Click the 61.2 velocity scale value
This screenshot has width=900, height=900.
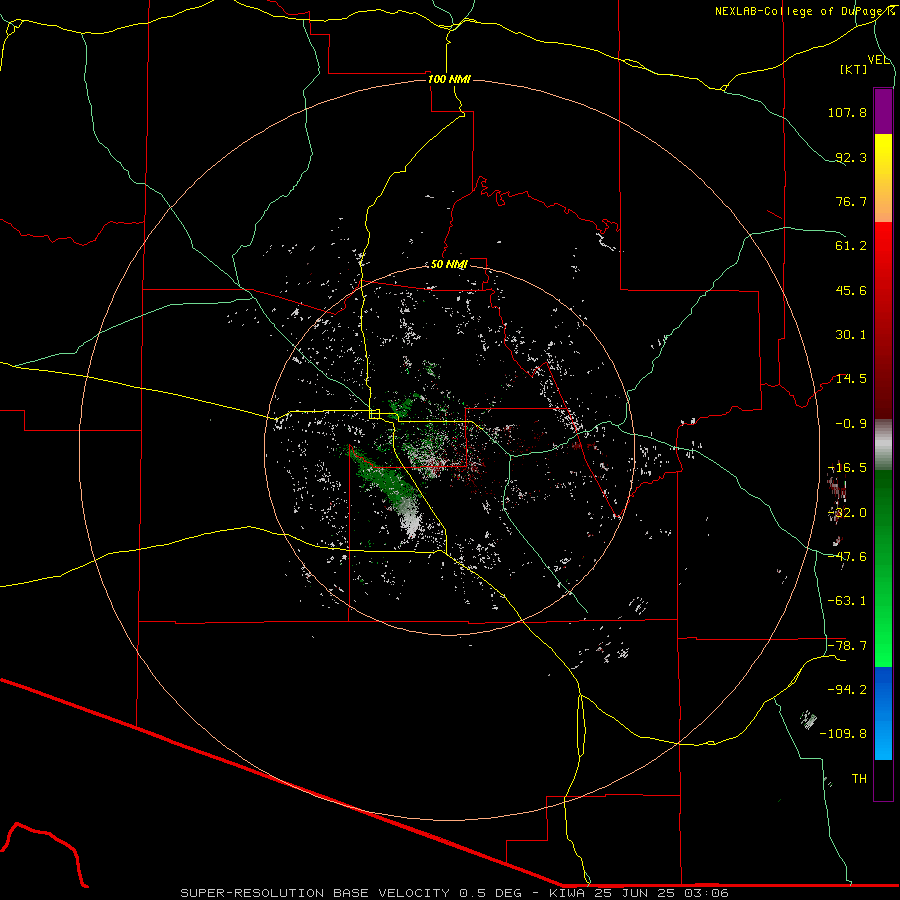tap(851, 246)
